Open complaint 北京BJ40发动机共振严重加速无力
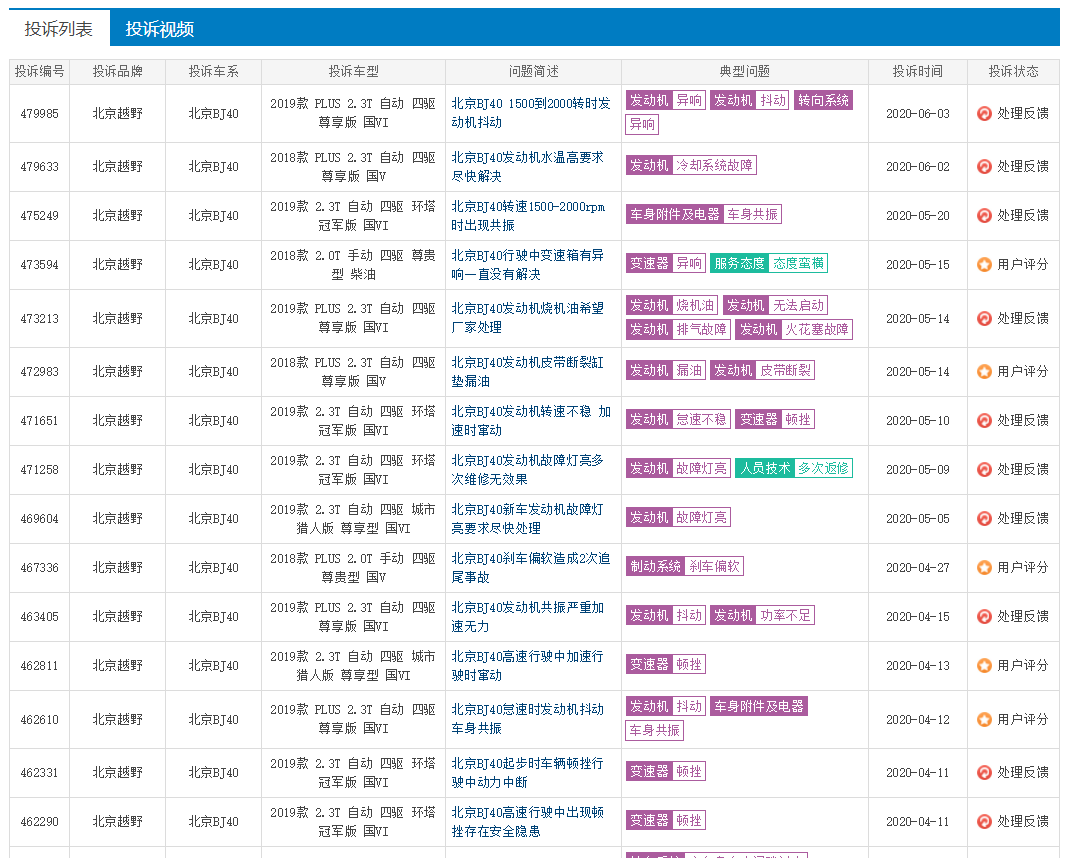This screenshot has width=1067, height=858. pos(527,616)
